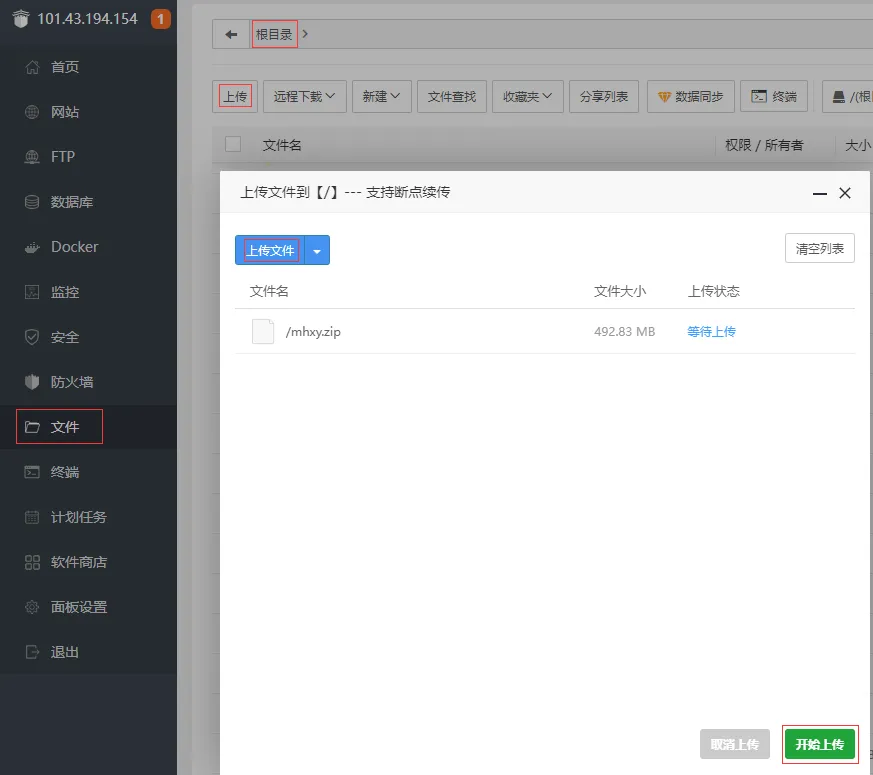Click the 文件名 column header in the upload dialog
The height and width of the screenshot is (775, 873).
click(x=269, y=291)
